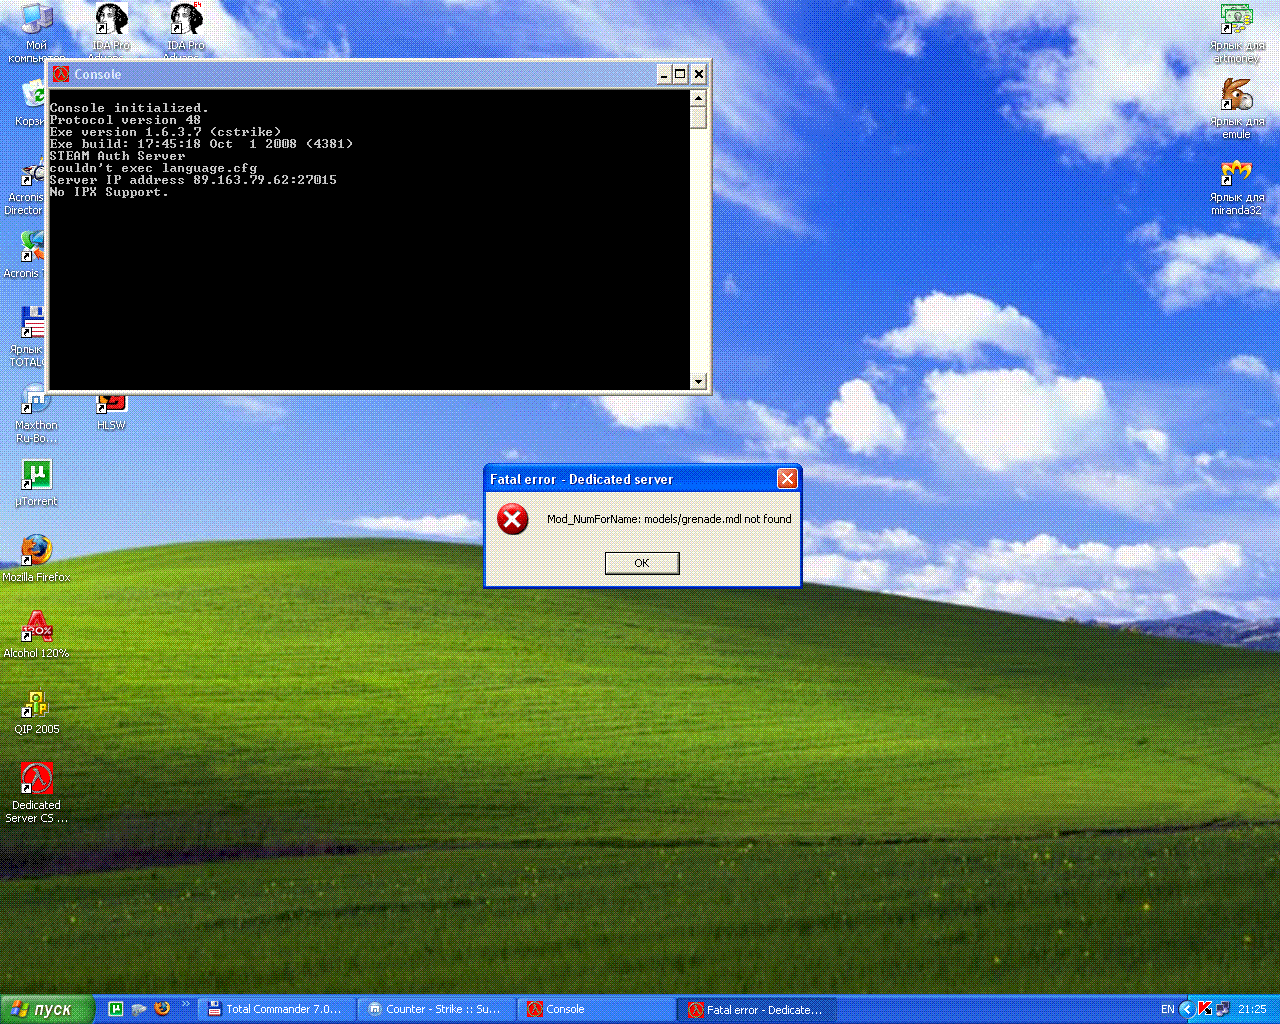Select the µTorrent desktop icon

36,483
